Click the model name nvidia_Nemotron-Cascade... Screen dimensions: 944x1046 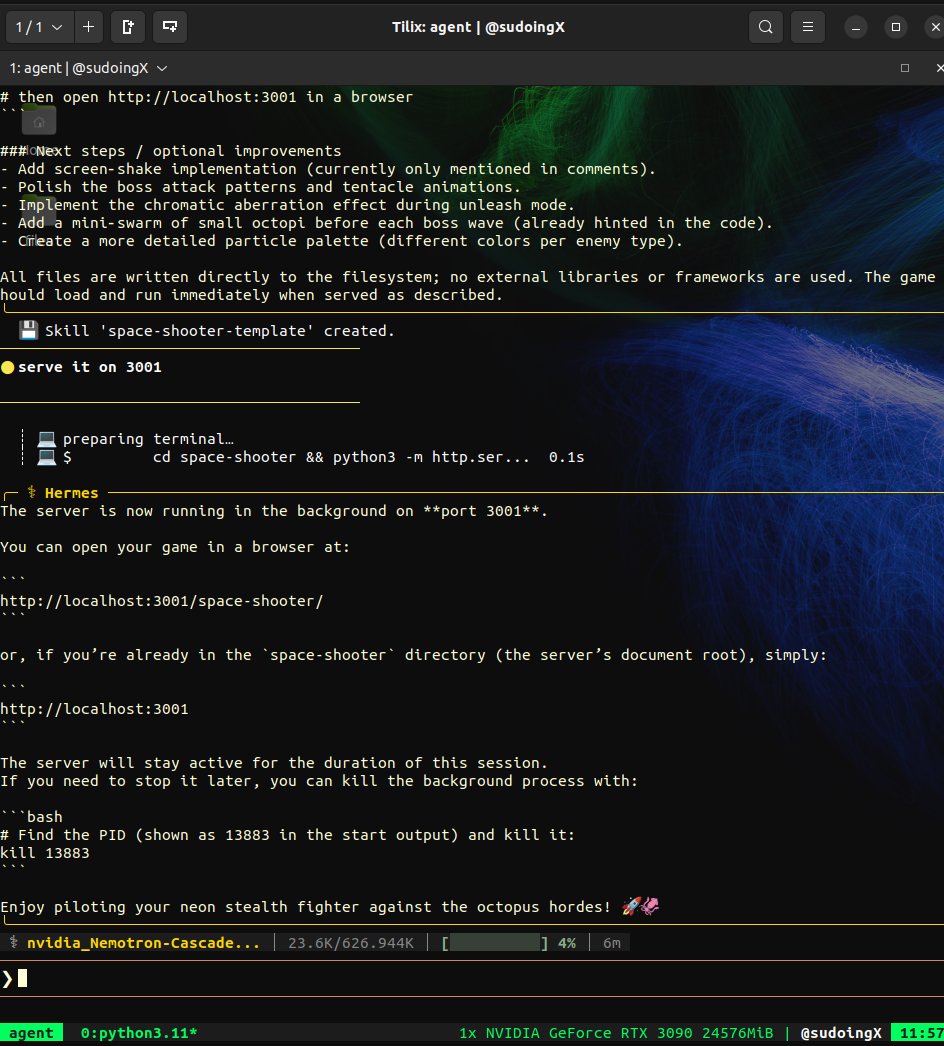(143, 943)
